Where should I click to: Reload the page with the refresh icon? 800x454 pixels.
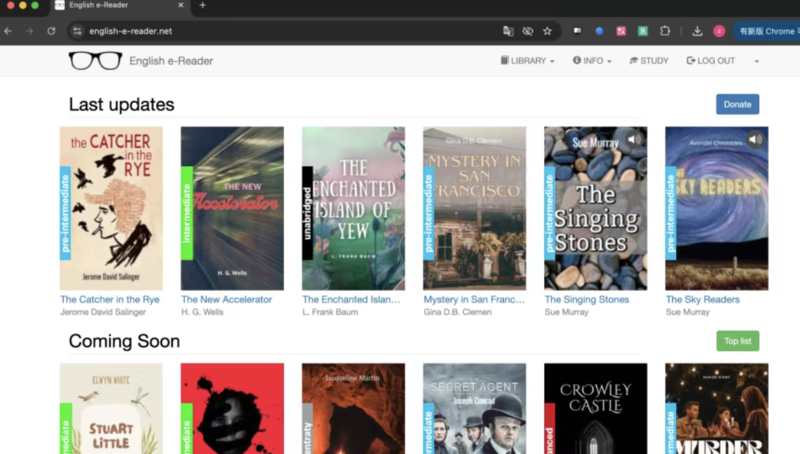click(x=51, y=31)
